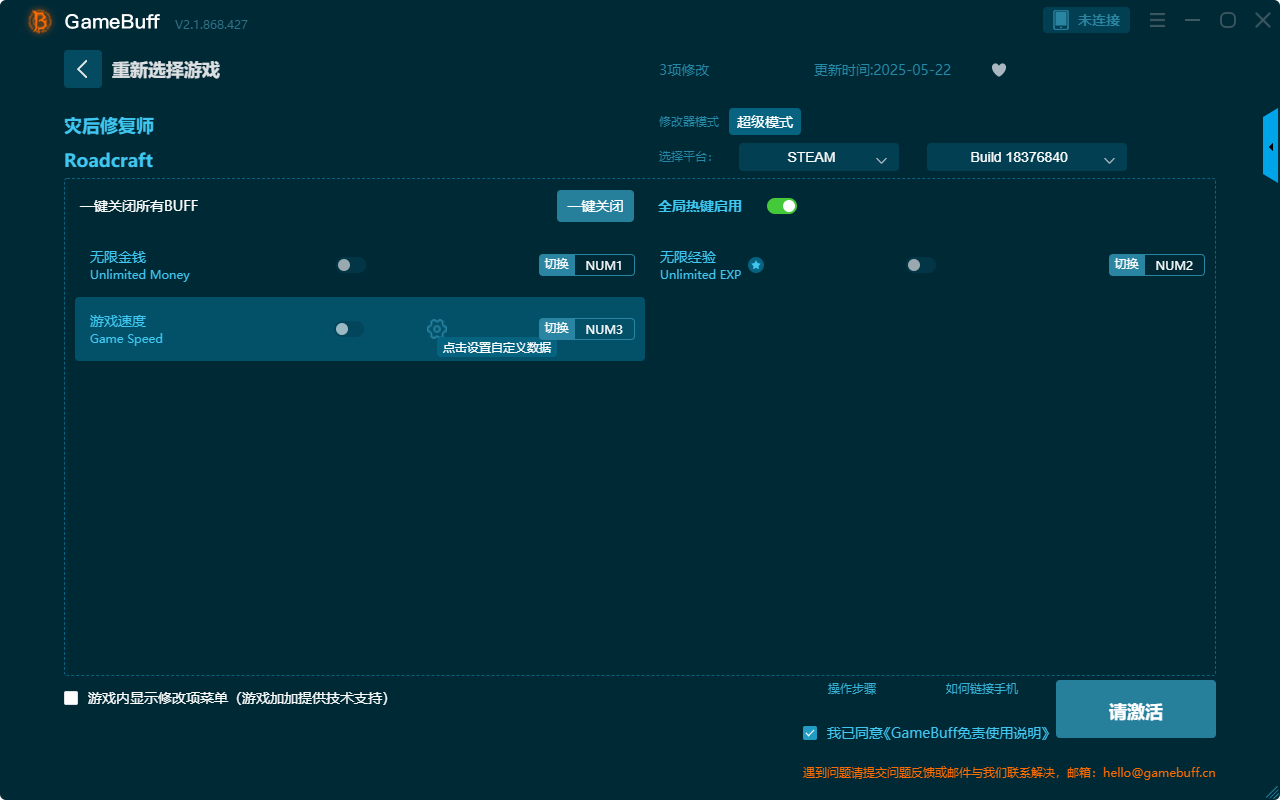Image resolution: width=1280 pixels, height=800 pixels.
Task: Click the Unlimited EXP label
Action: pyautogui.click(x=700, y=275)
